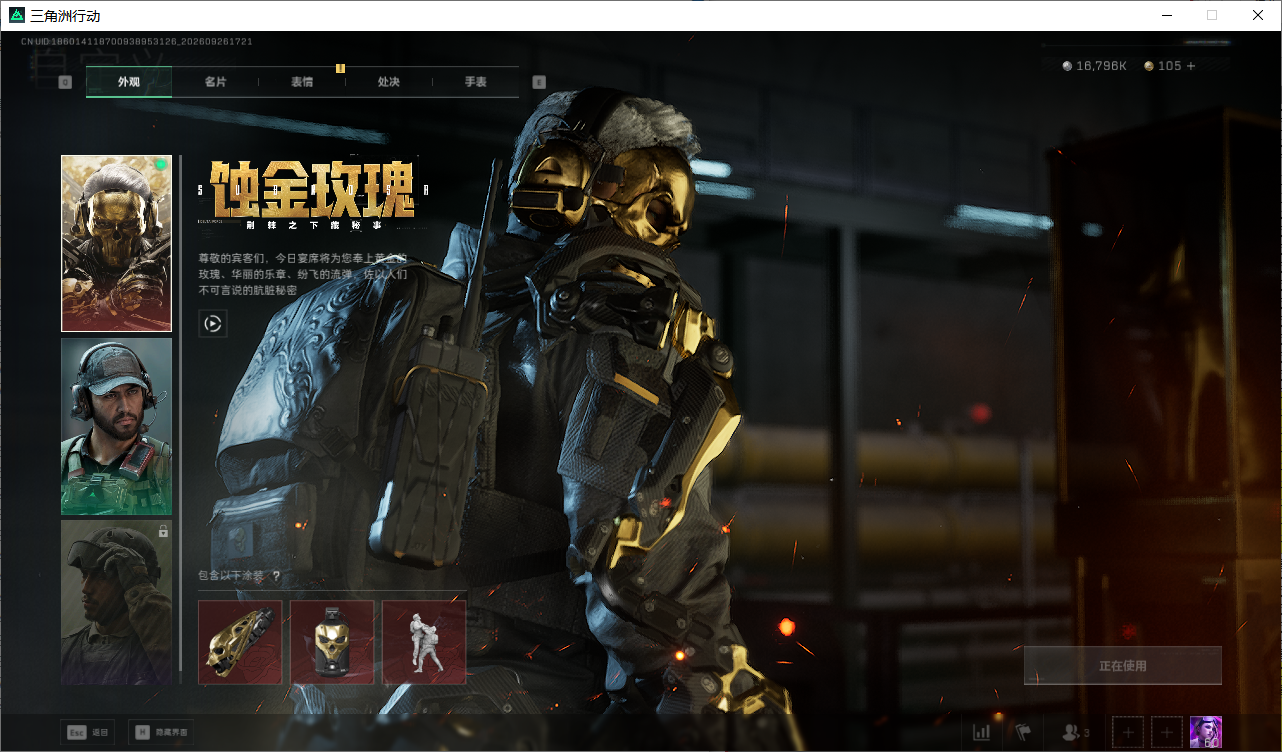Viewport: 1282px width, 752px height.
Task: Click the CN UID text at top
Action: 137,42
